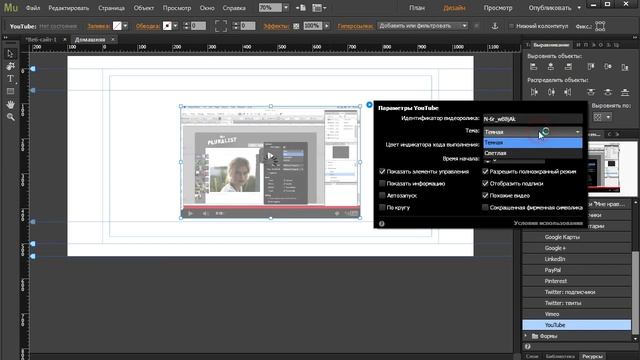This screenshot has height=360, width=640.
Task: Distribute objects by vertical centers
Action: pyautogui.click(x=608, y=92)
